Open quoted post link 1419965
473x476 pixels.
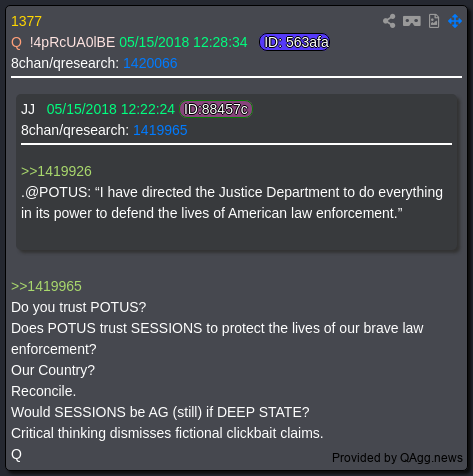(160, 130)
